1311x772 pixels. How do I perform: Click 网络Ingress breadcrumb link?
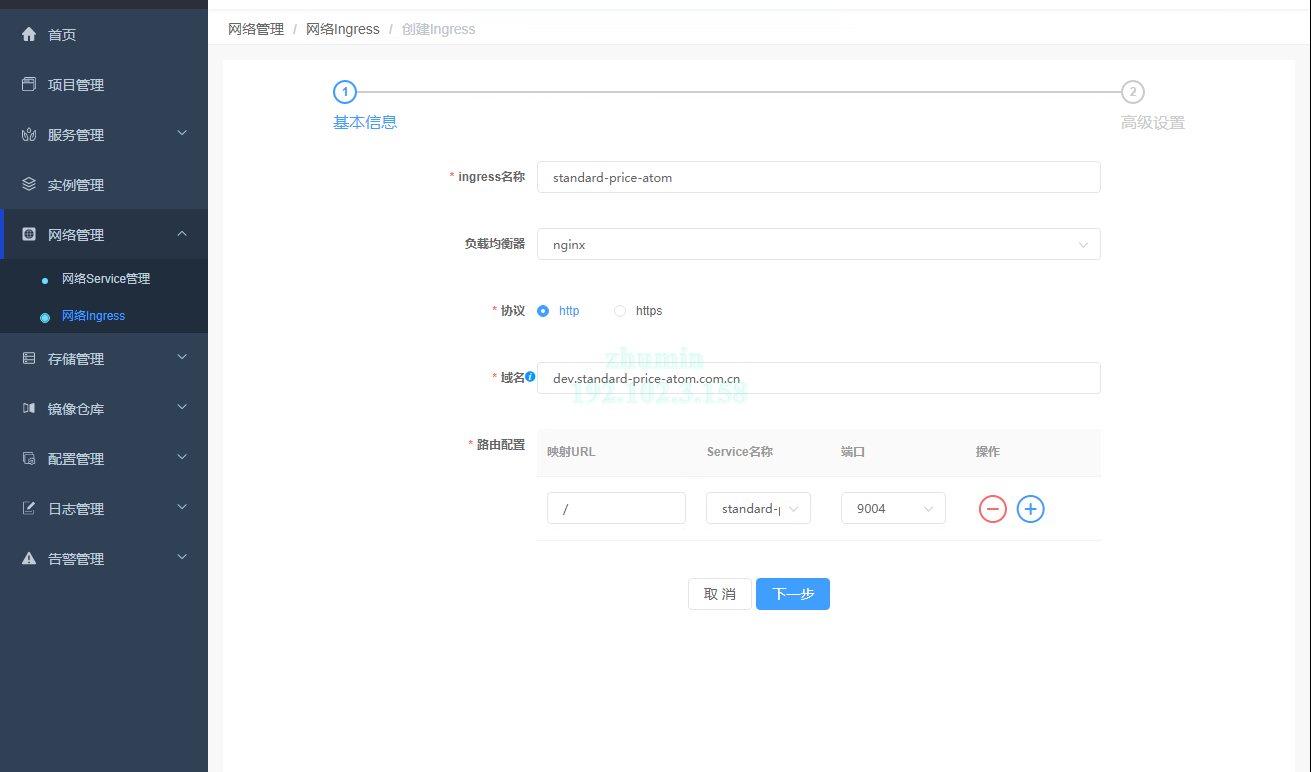tap(343, 29)
